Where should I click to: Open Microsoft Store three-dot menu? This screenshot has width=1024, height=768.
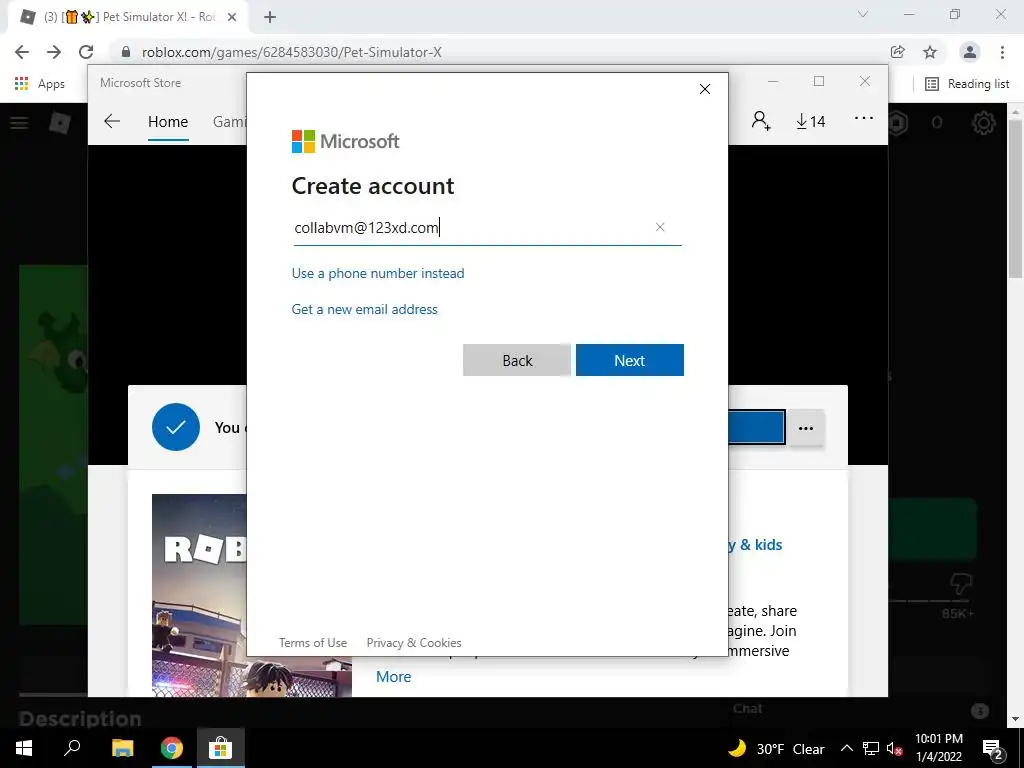coord(863,118)
